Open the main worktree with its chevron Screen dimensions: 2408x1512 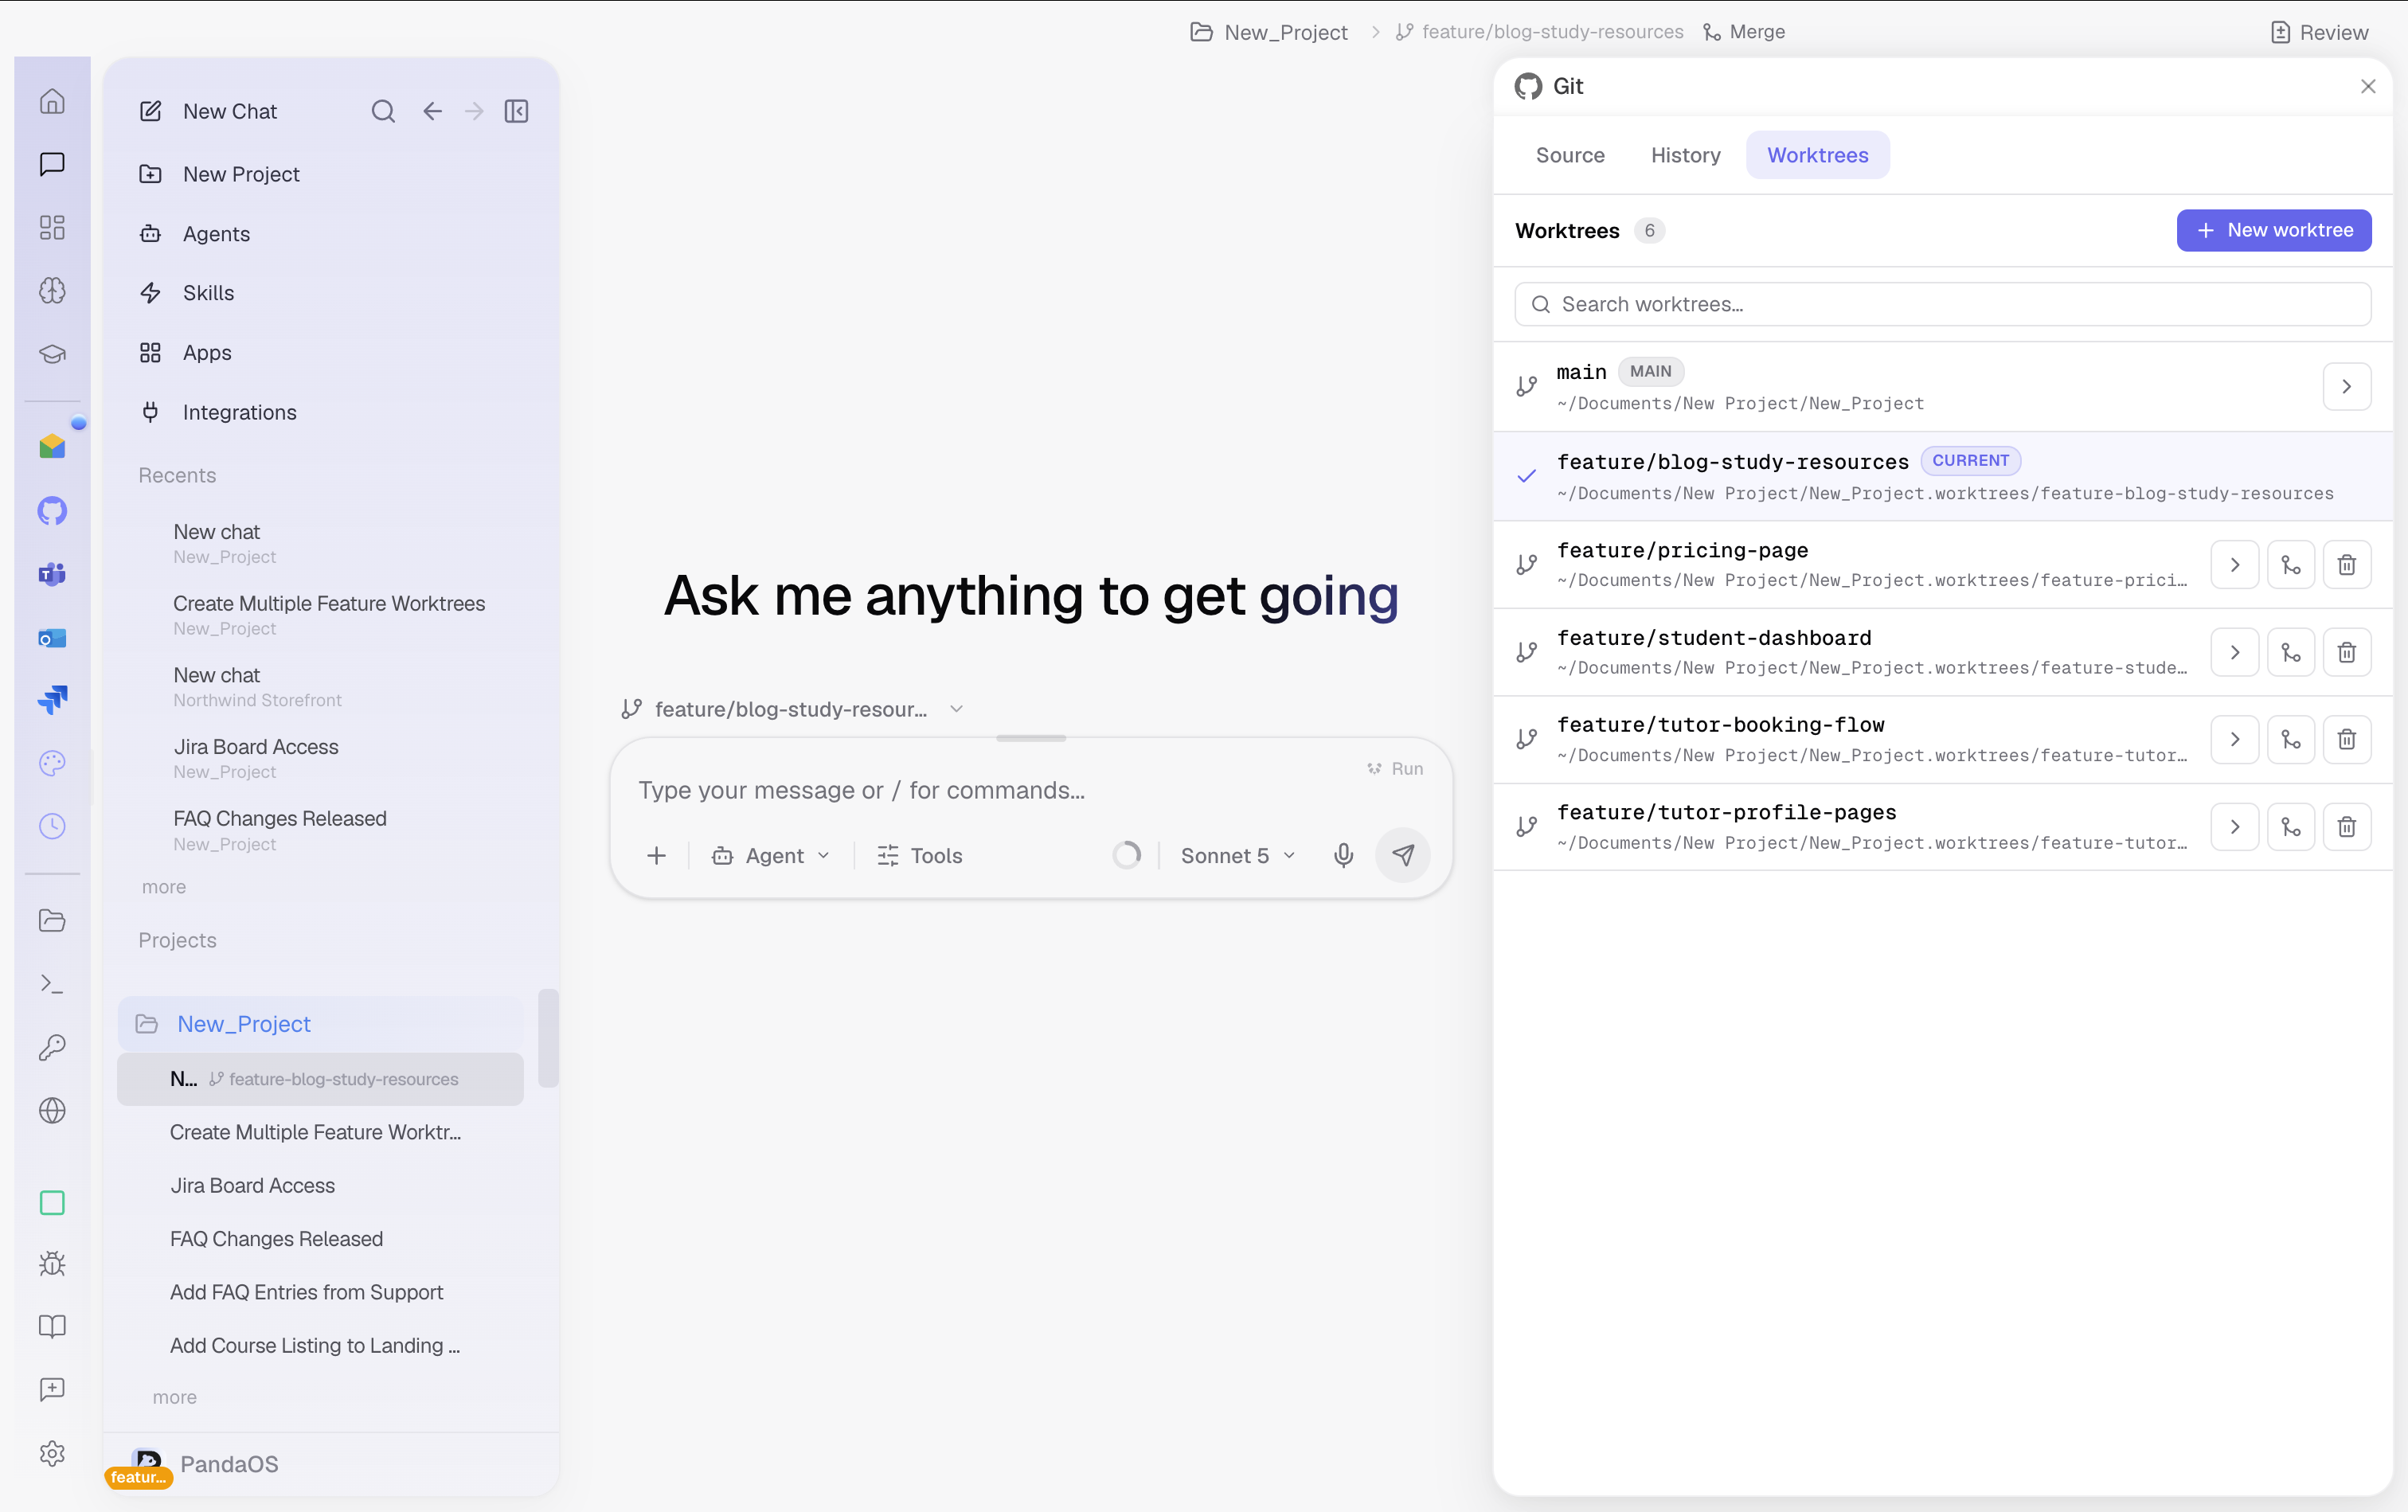(2346, 387)
